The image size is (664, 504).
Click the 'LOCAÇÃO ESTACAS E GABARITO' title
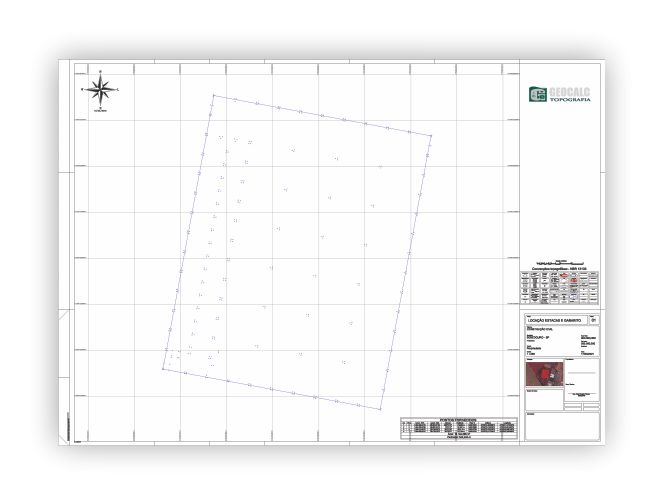tap(555, 320)
